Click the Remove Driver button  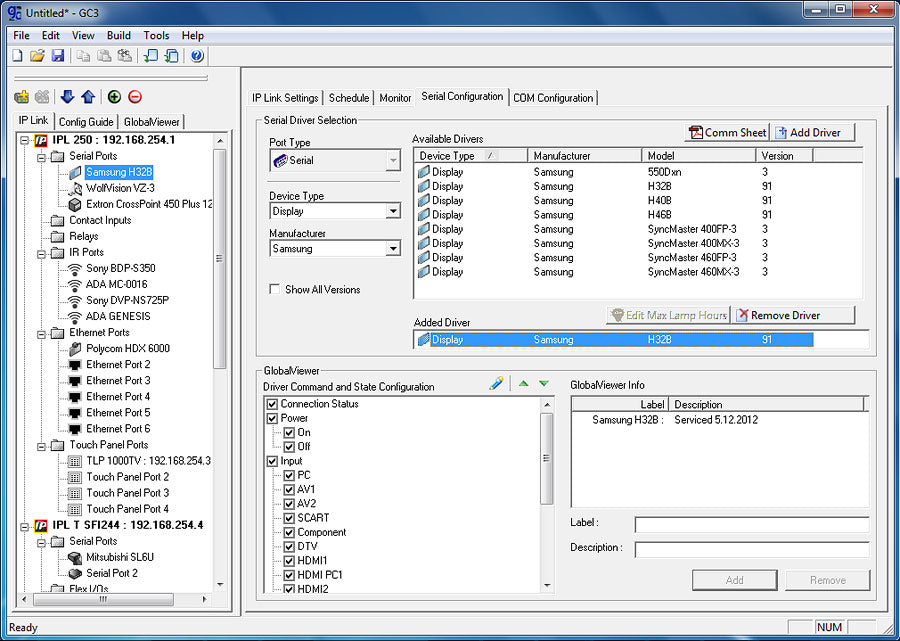794,315
